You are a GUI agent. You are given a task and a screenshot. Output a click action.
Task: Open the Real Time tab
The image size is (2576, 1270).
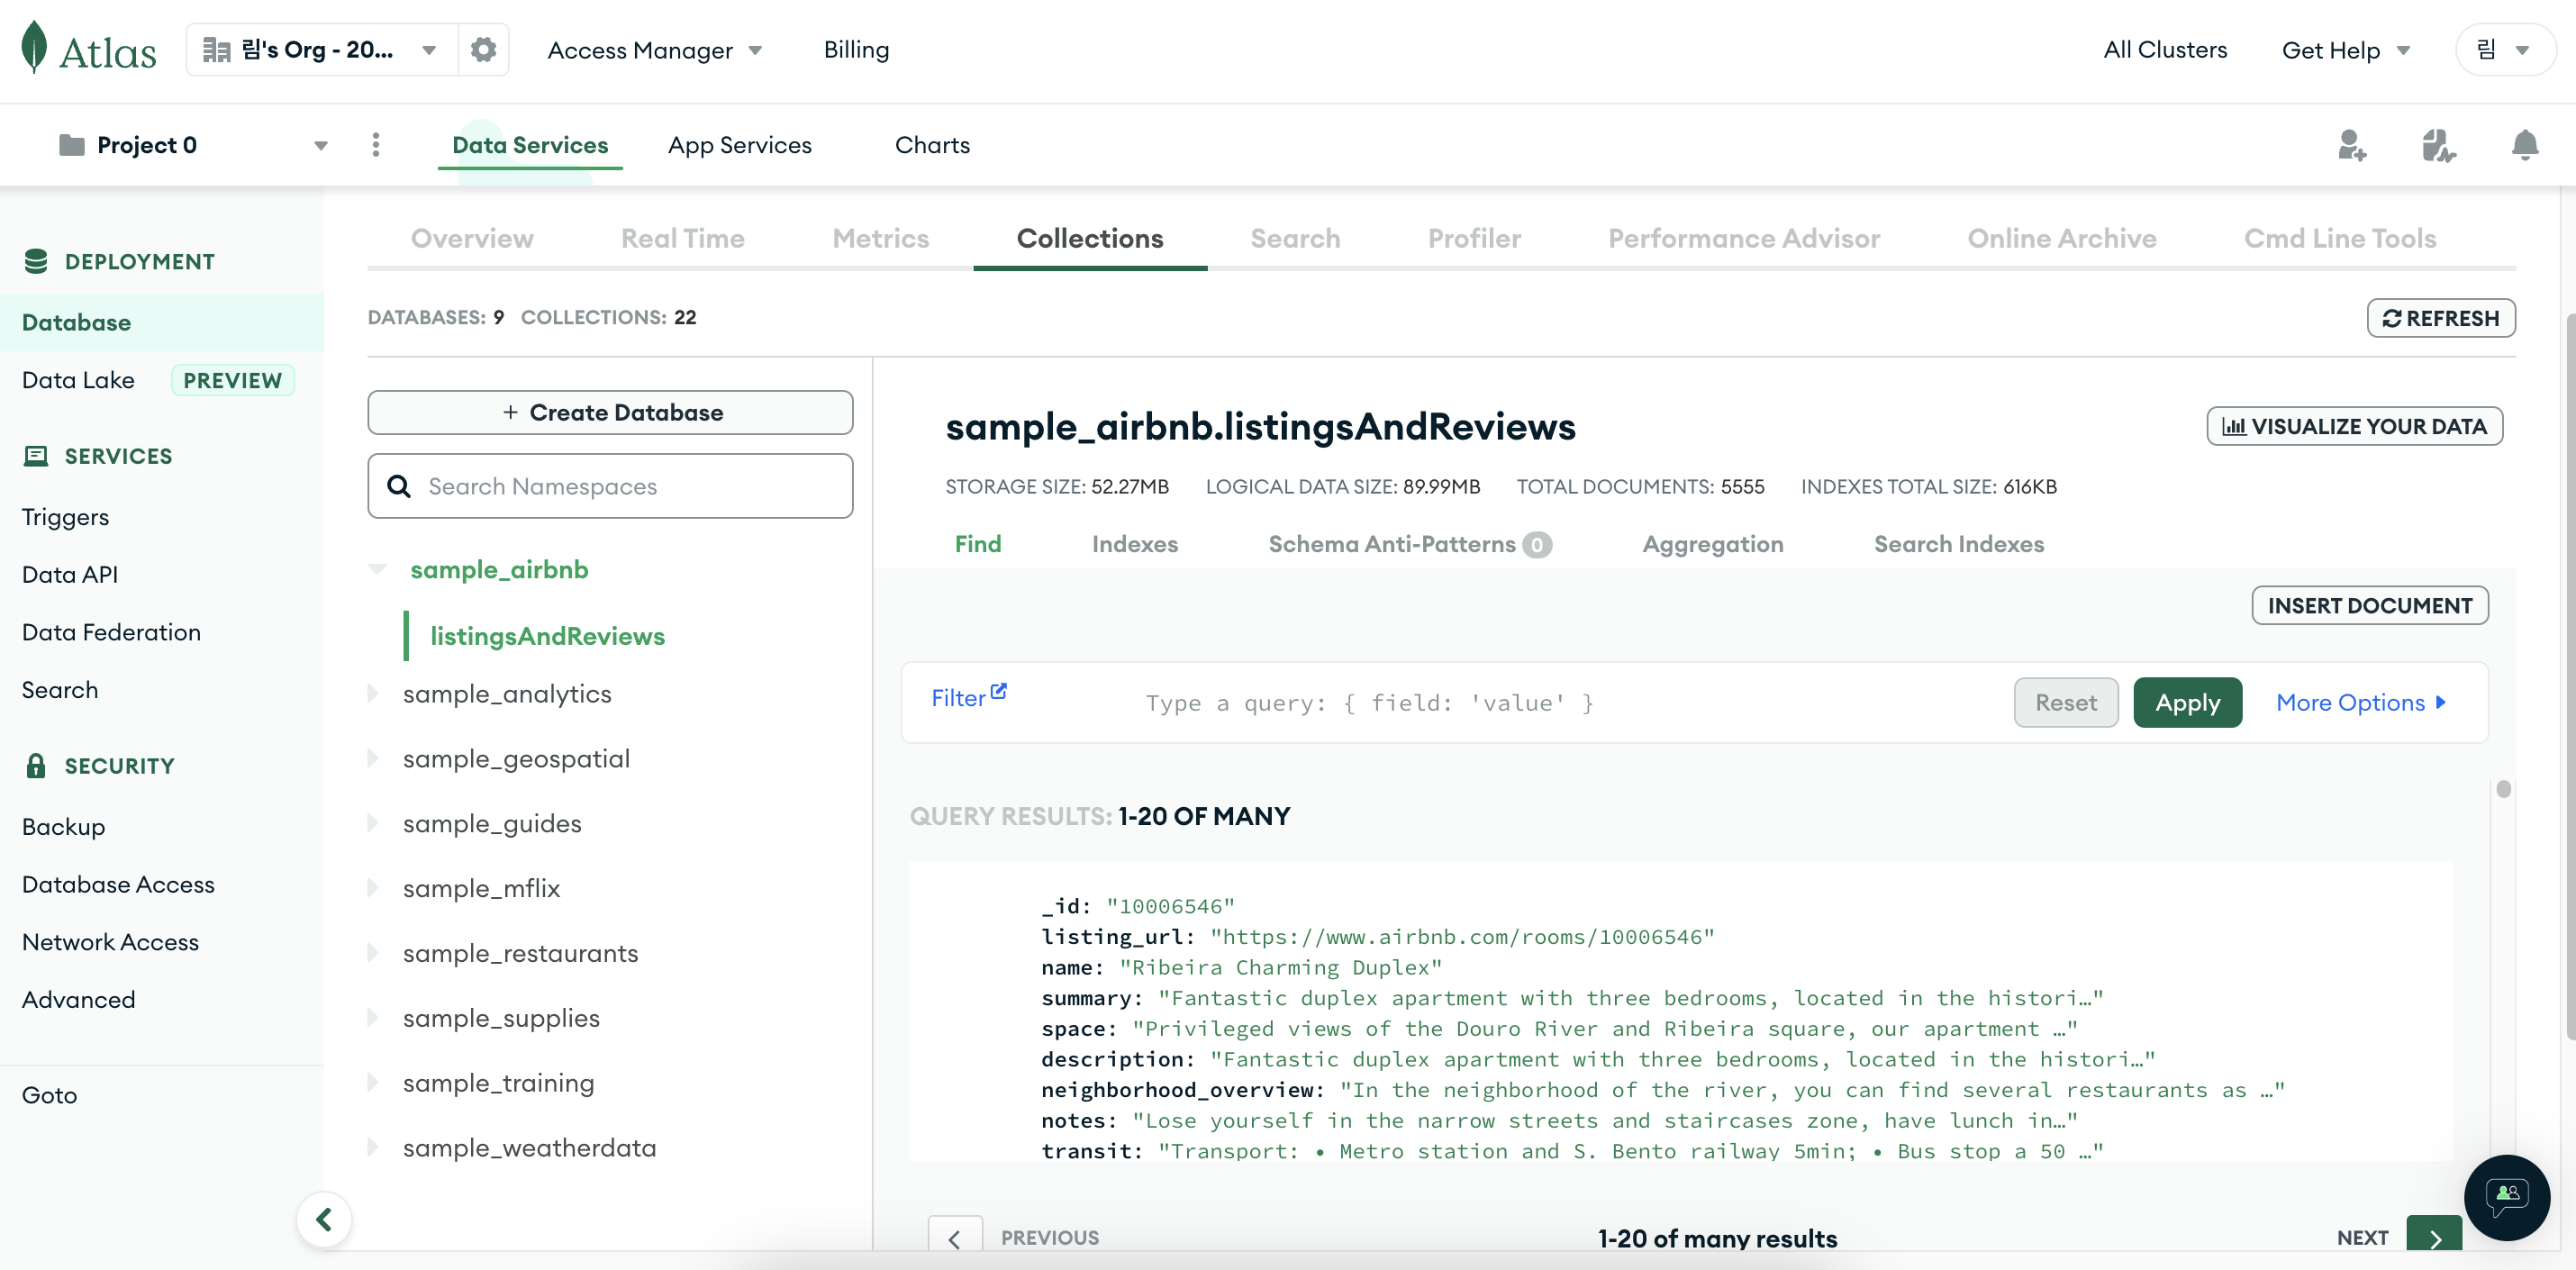682,238
